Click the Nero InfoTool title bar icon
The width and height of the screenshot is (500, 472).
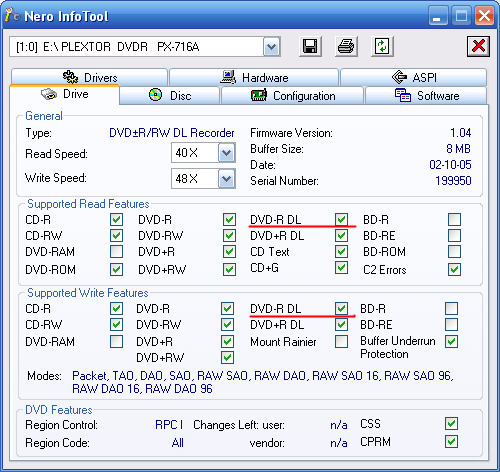tap(12, 15)
